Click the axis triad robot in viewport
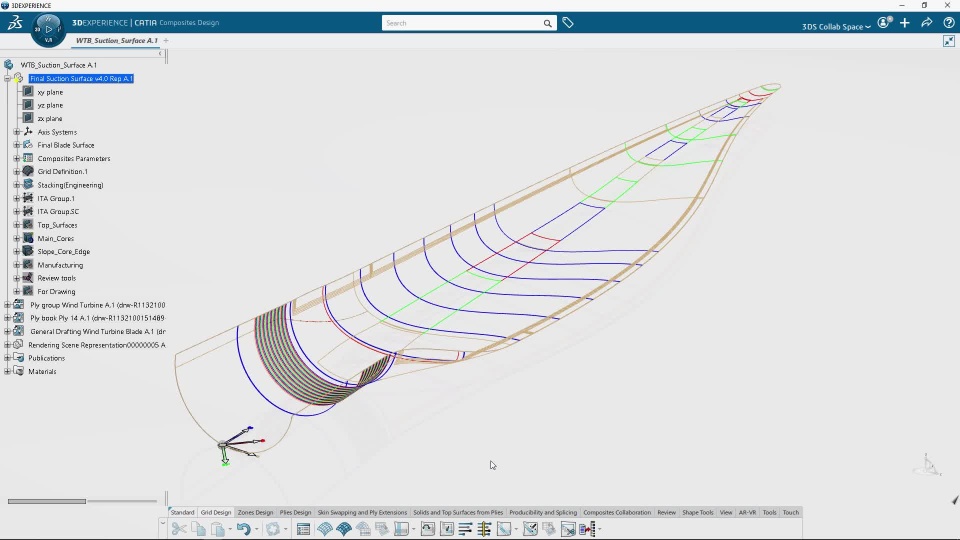The width and height of the screenshot is (960, 540). 239,445
